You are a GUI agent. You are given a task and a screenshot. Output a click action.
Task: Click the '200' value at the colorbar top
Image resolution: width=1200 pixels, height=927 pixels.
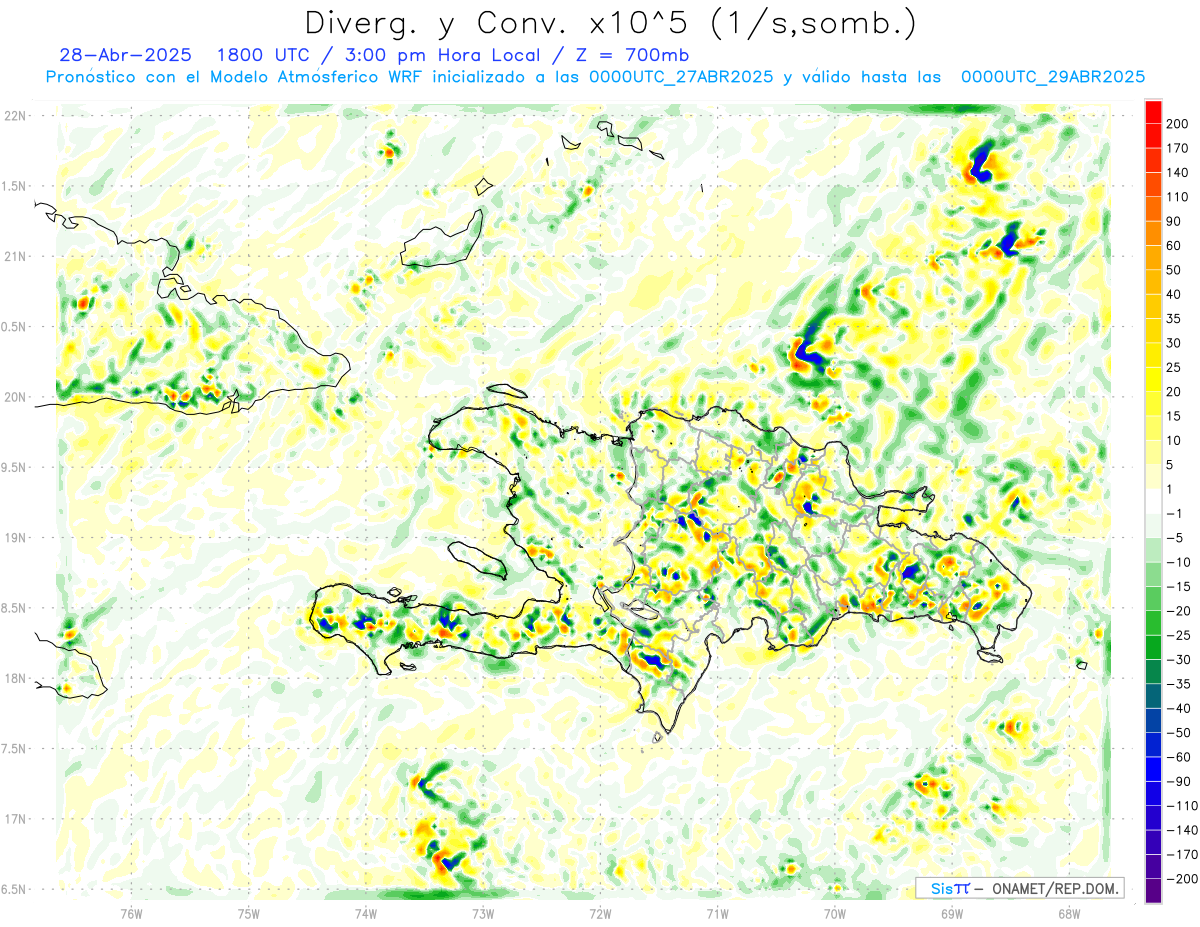1178,124
